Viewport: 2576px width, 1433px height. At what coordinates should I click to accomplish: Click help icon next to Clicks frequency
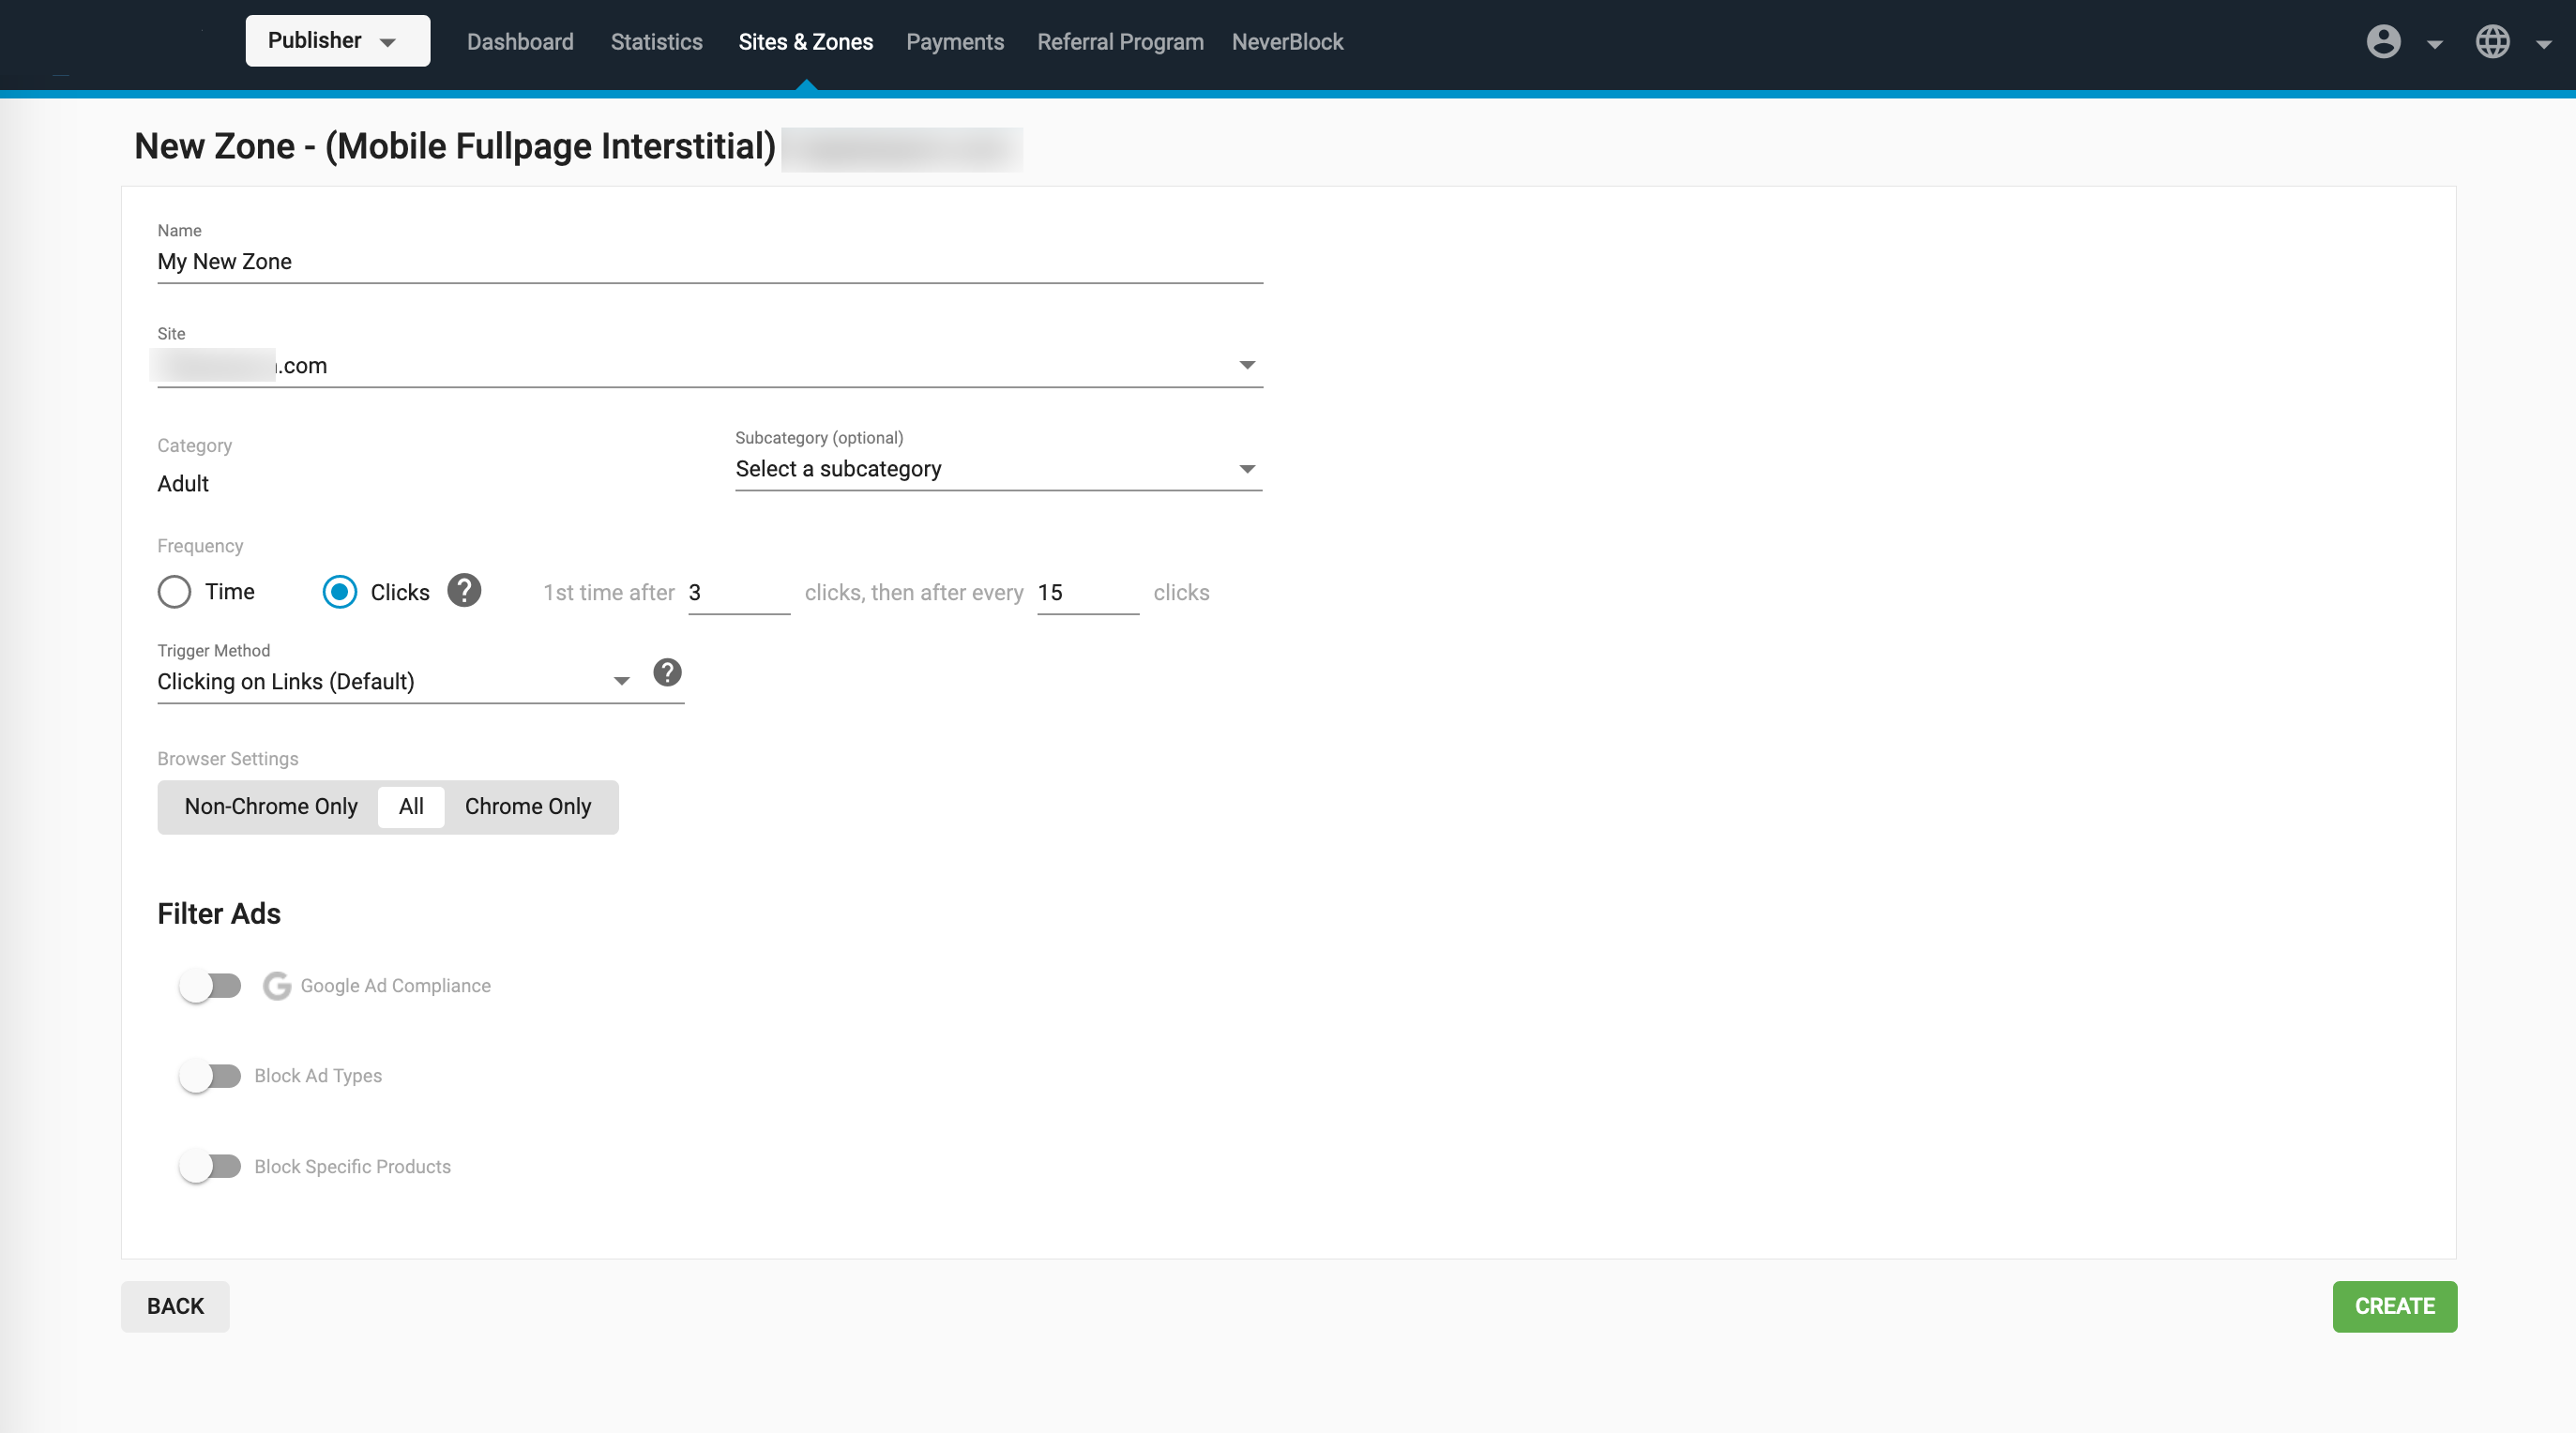coord(464,591)
